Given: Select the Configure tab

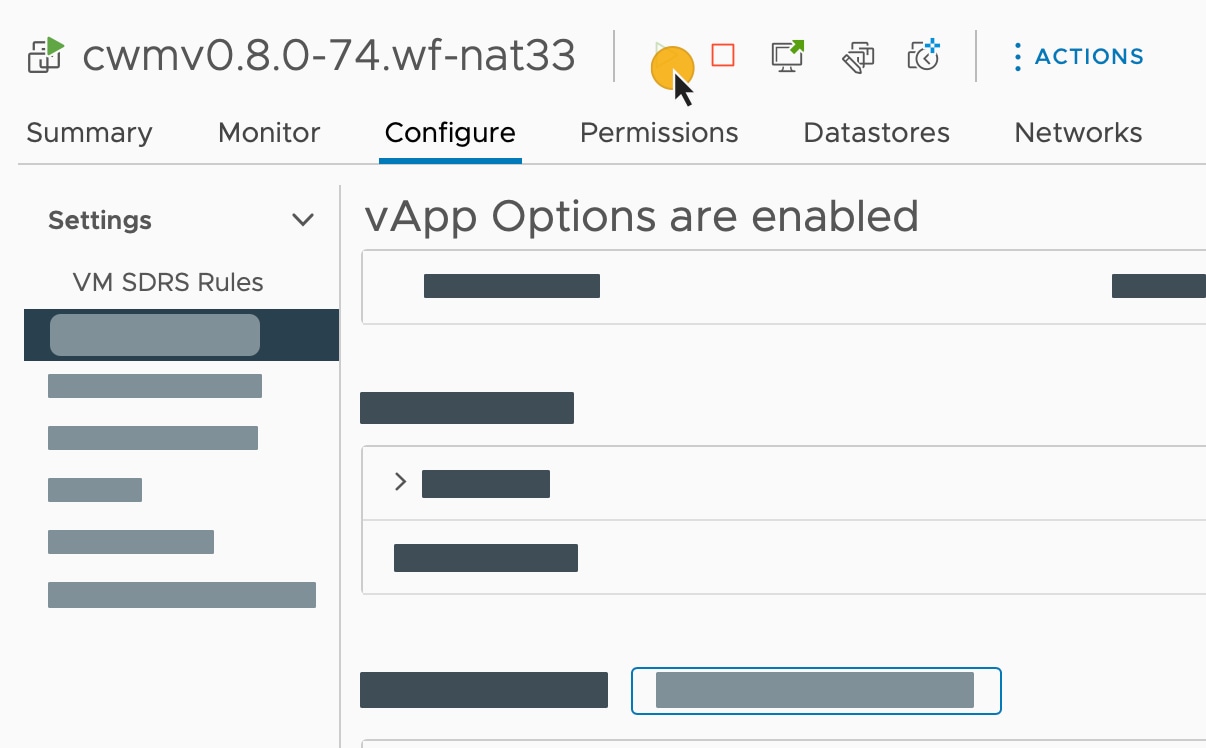Looking at the screenshot, I should click(450, 132).
